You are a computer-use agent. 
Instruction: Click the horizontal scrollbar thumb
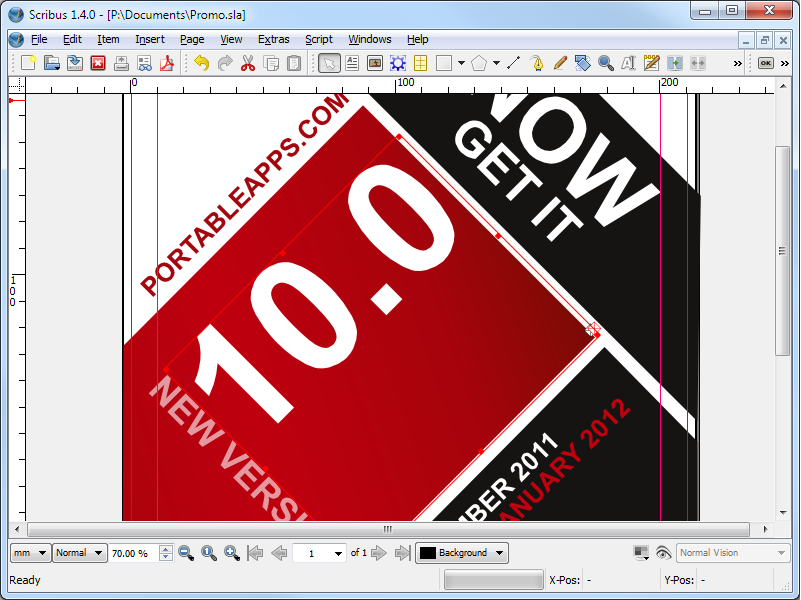click(388, 529)
